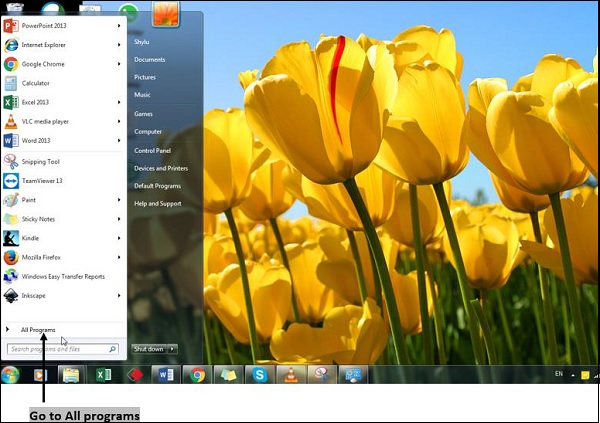The height and width of the screenshot is (423, 600).
Task: Open Devices and Printers
Action: point(161,168)
